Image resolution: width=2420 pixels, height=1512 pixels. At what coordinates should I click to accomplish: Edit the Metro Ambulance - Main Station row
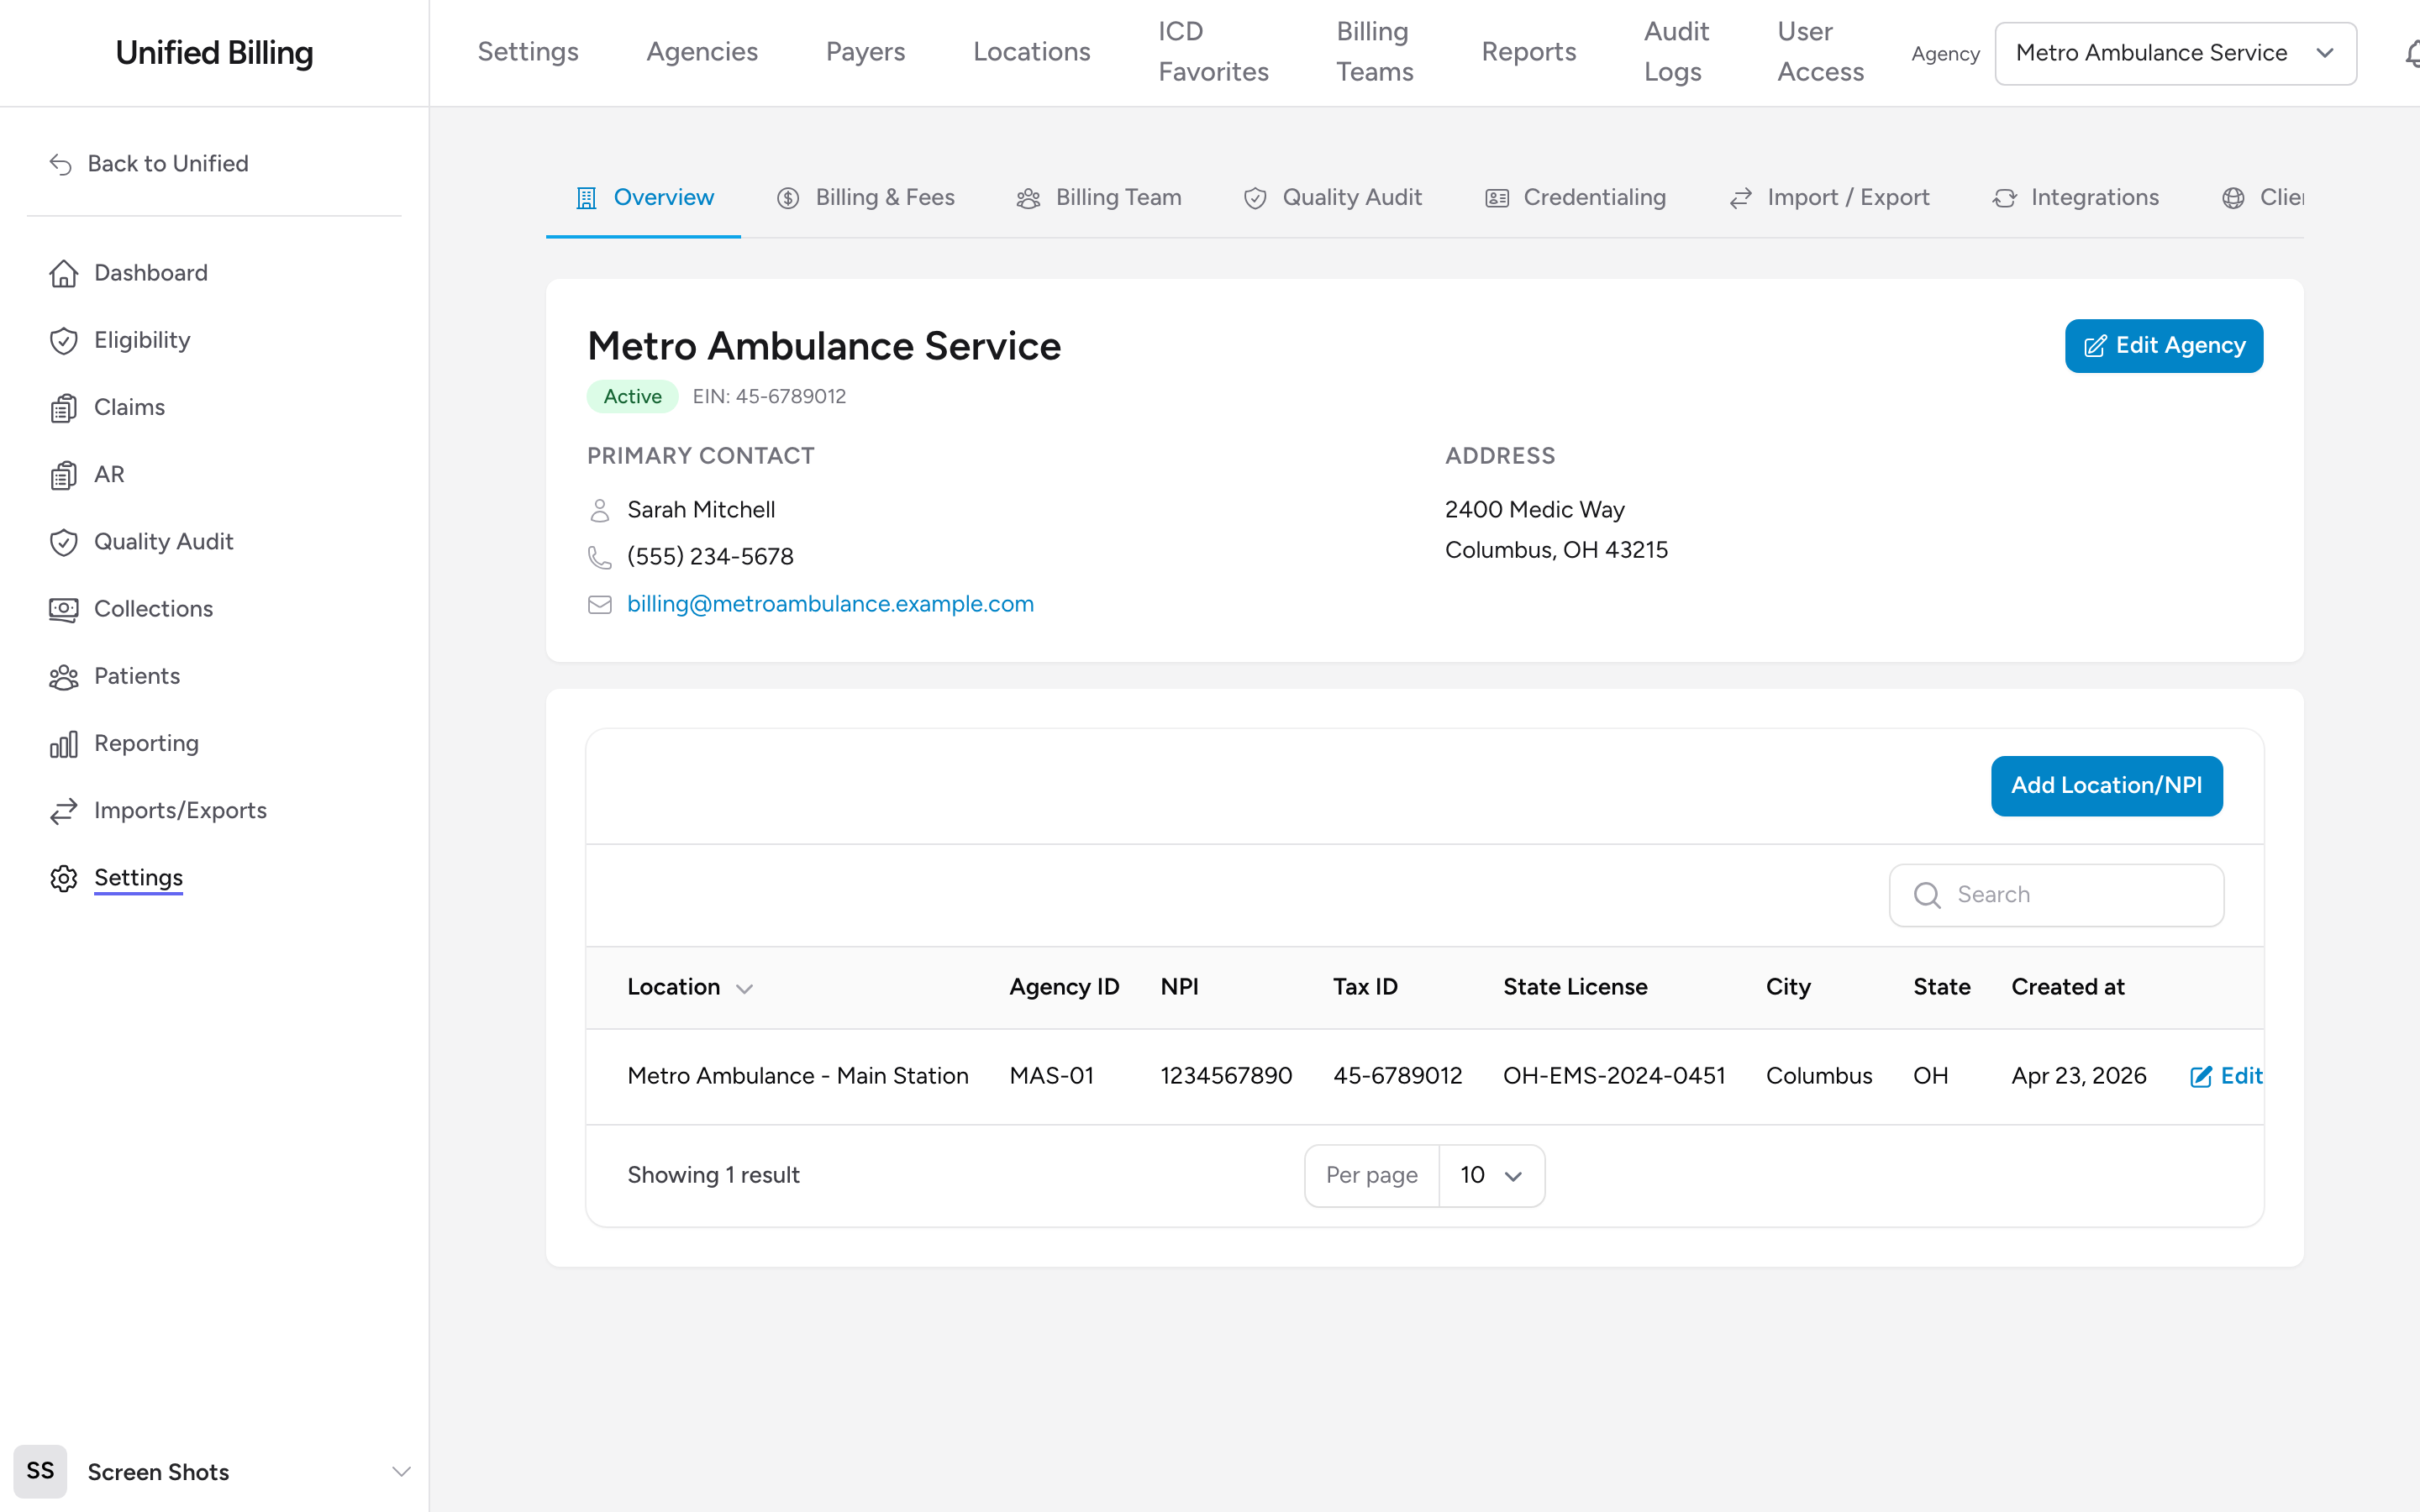(2225, 1076)
